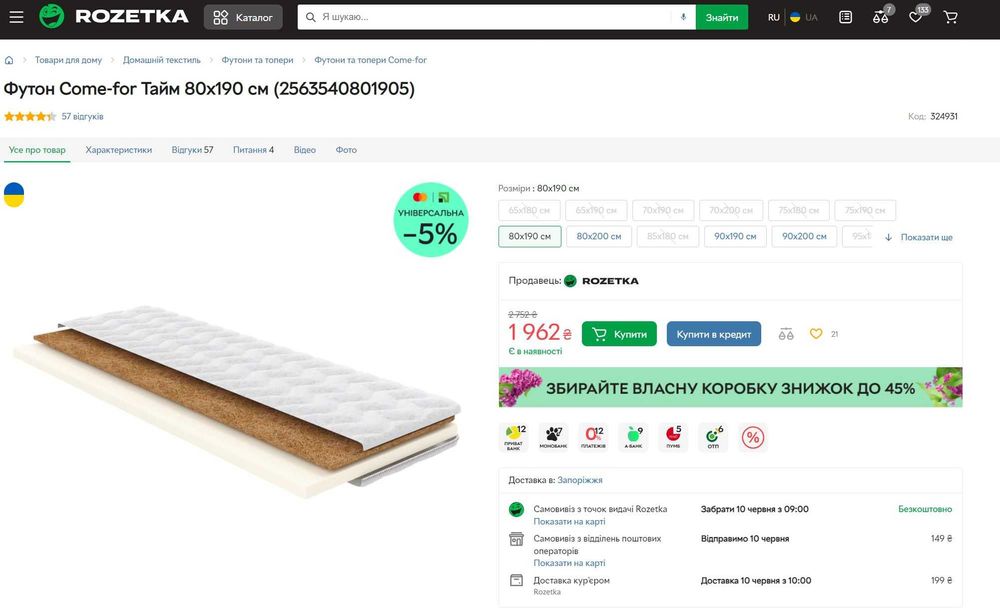Switch to the Характеристики tab
This screenshot has width=1000, height=615.
119,150
